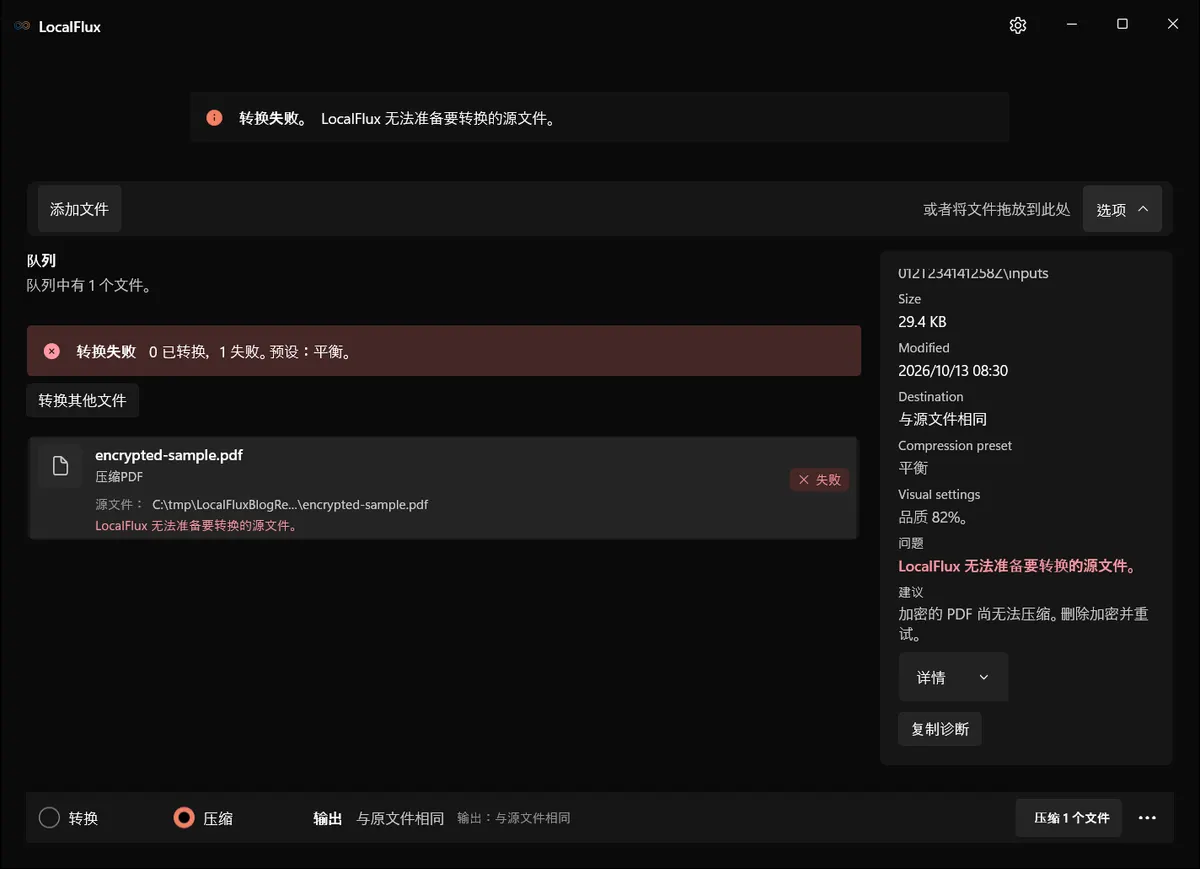Click the 添加文件 button
Screen dimensions: 1200x869
coord(79,209)
